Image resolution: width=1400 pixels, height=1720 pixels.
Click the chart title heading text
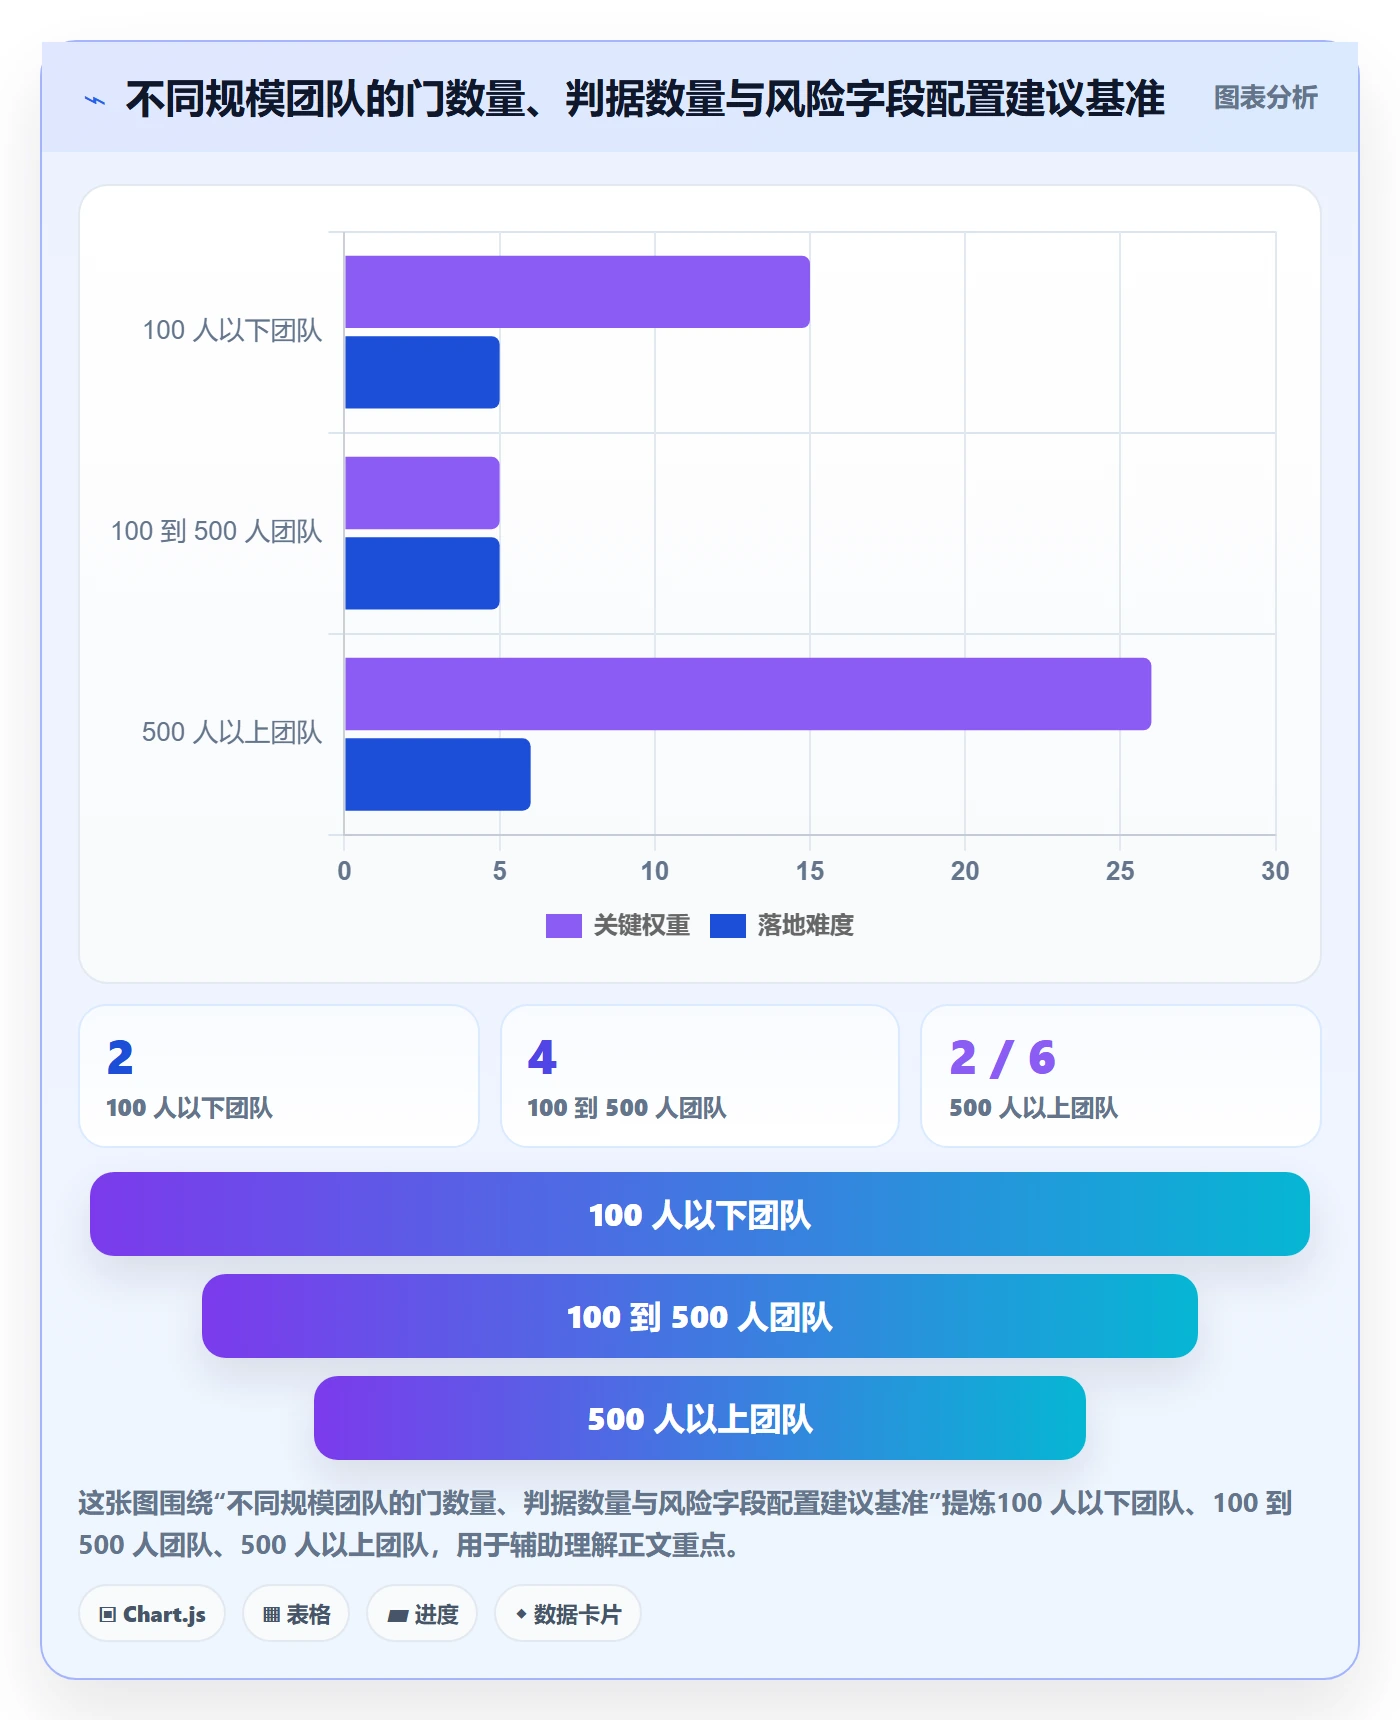coord(645,99)
